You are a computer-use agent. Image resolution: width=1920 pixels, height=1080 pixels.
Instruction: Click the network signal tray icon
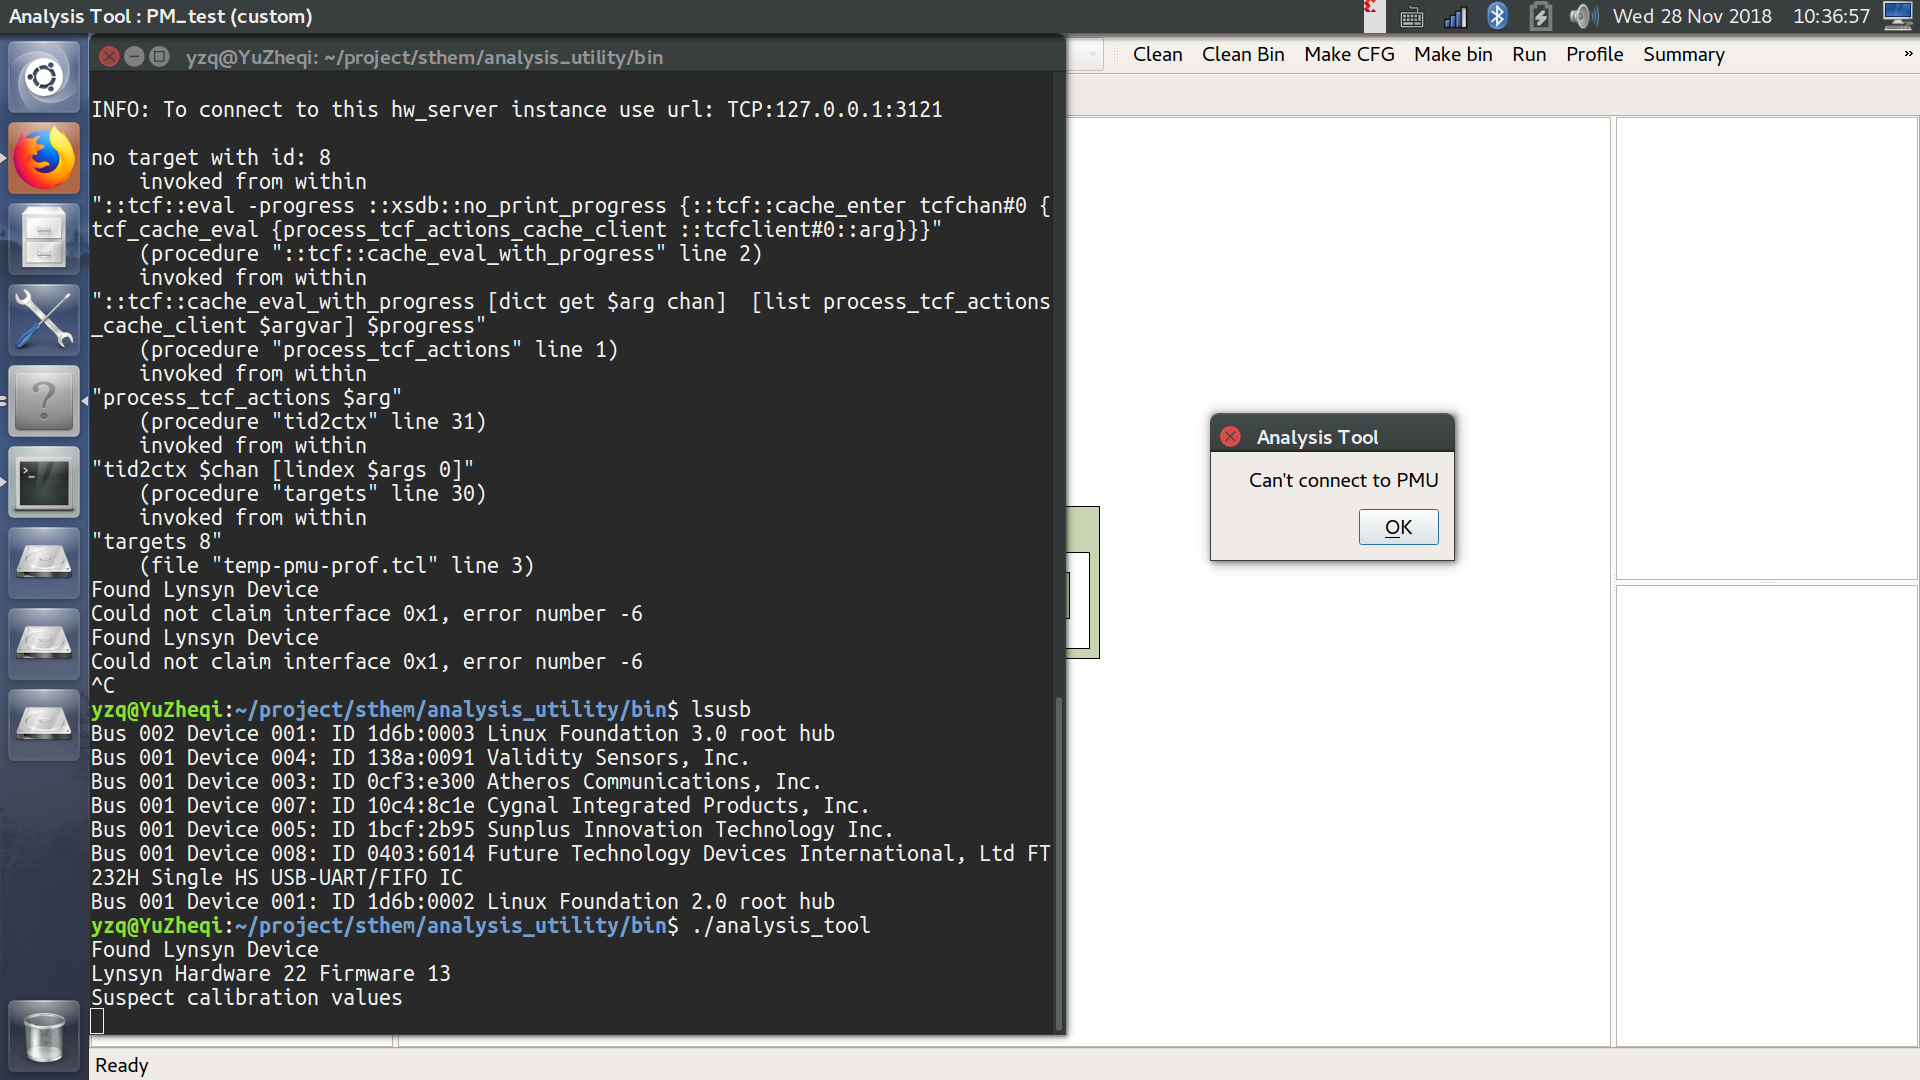click(1455, 16)
